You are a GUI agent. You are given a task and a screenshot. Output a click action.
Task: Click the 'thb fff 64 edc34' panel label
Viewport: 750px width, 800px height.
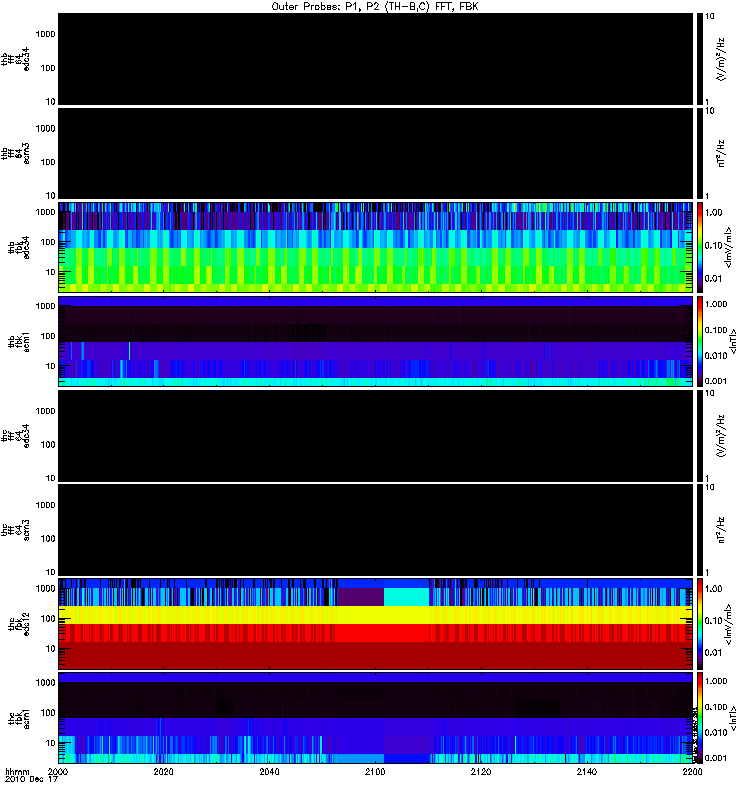coord(15,59)
